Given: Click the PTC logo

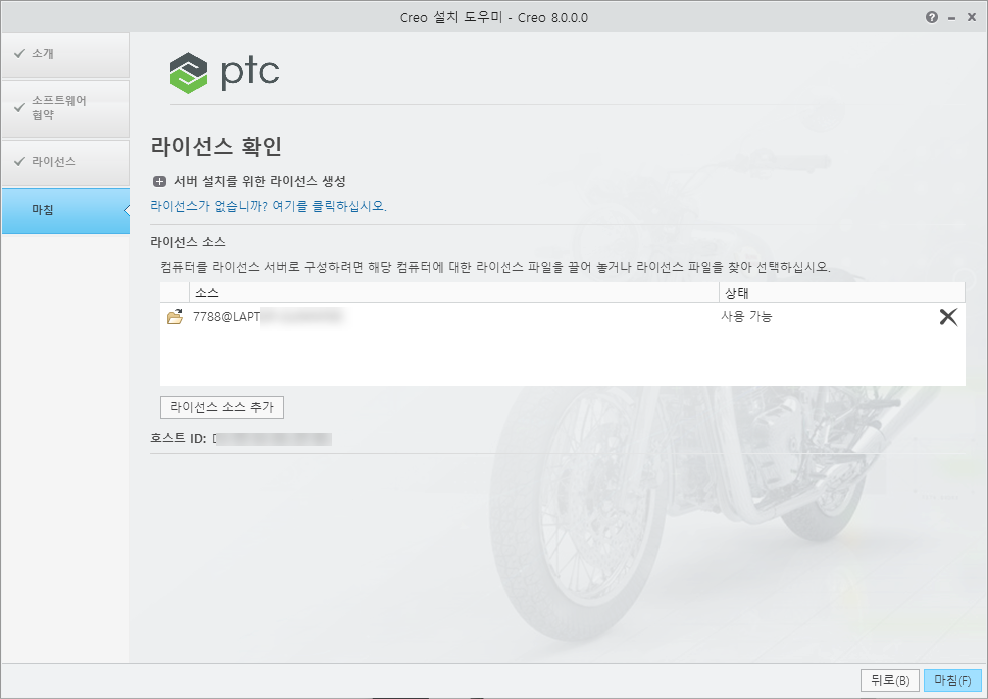Looking at the screenshot, I should tap(224, 73).
